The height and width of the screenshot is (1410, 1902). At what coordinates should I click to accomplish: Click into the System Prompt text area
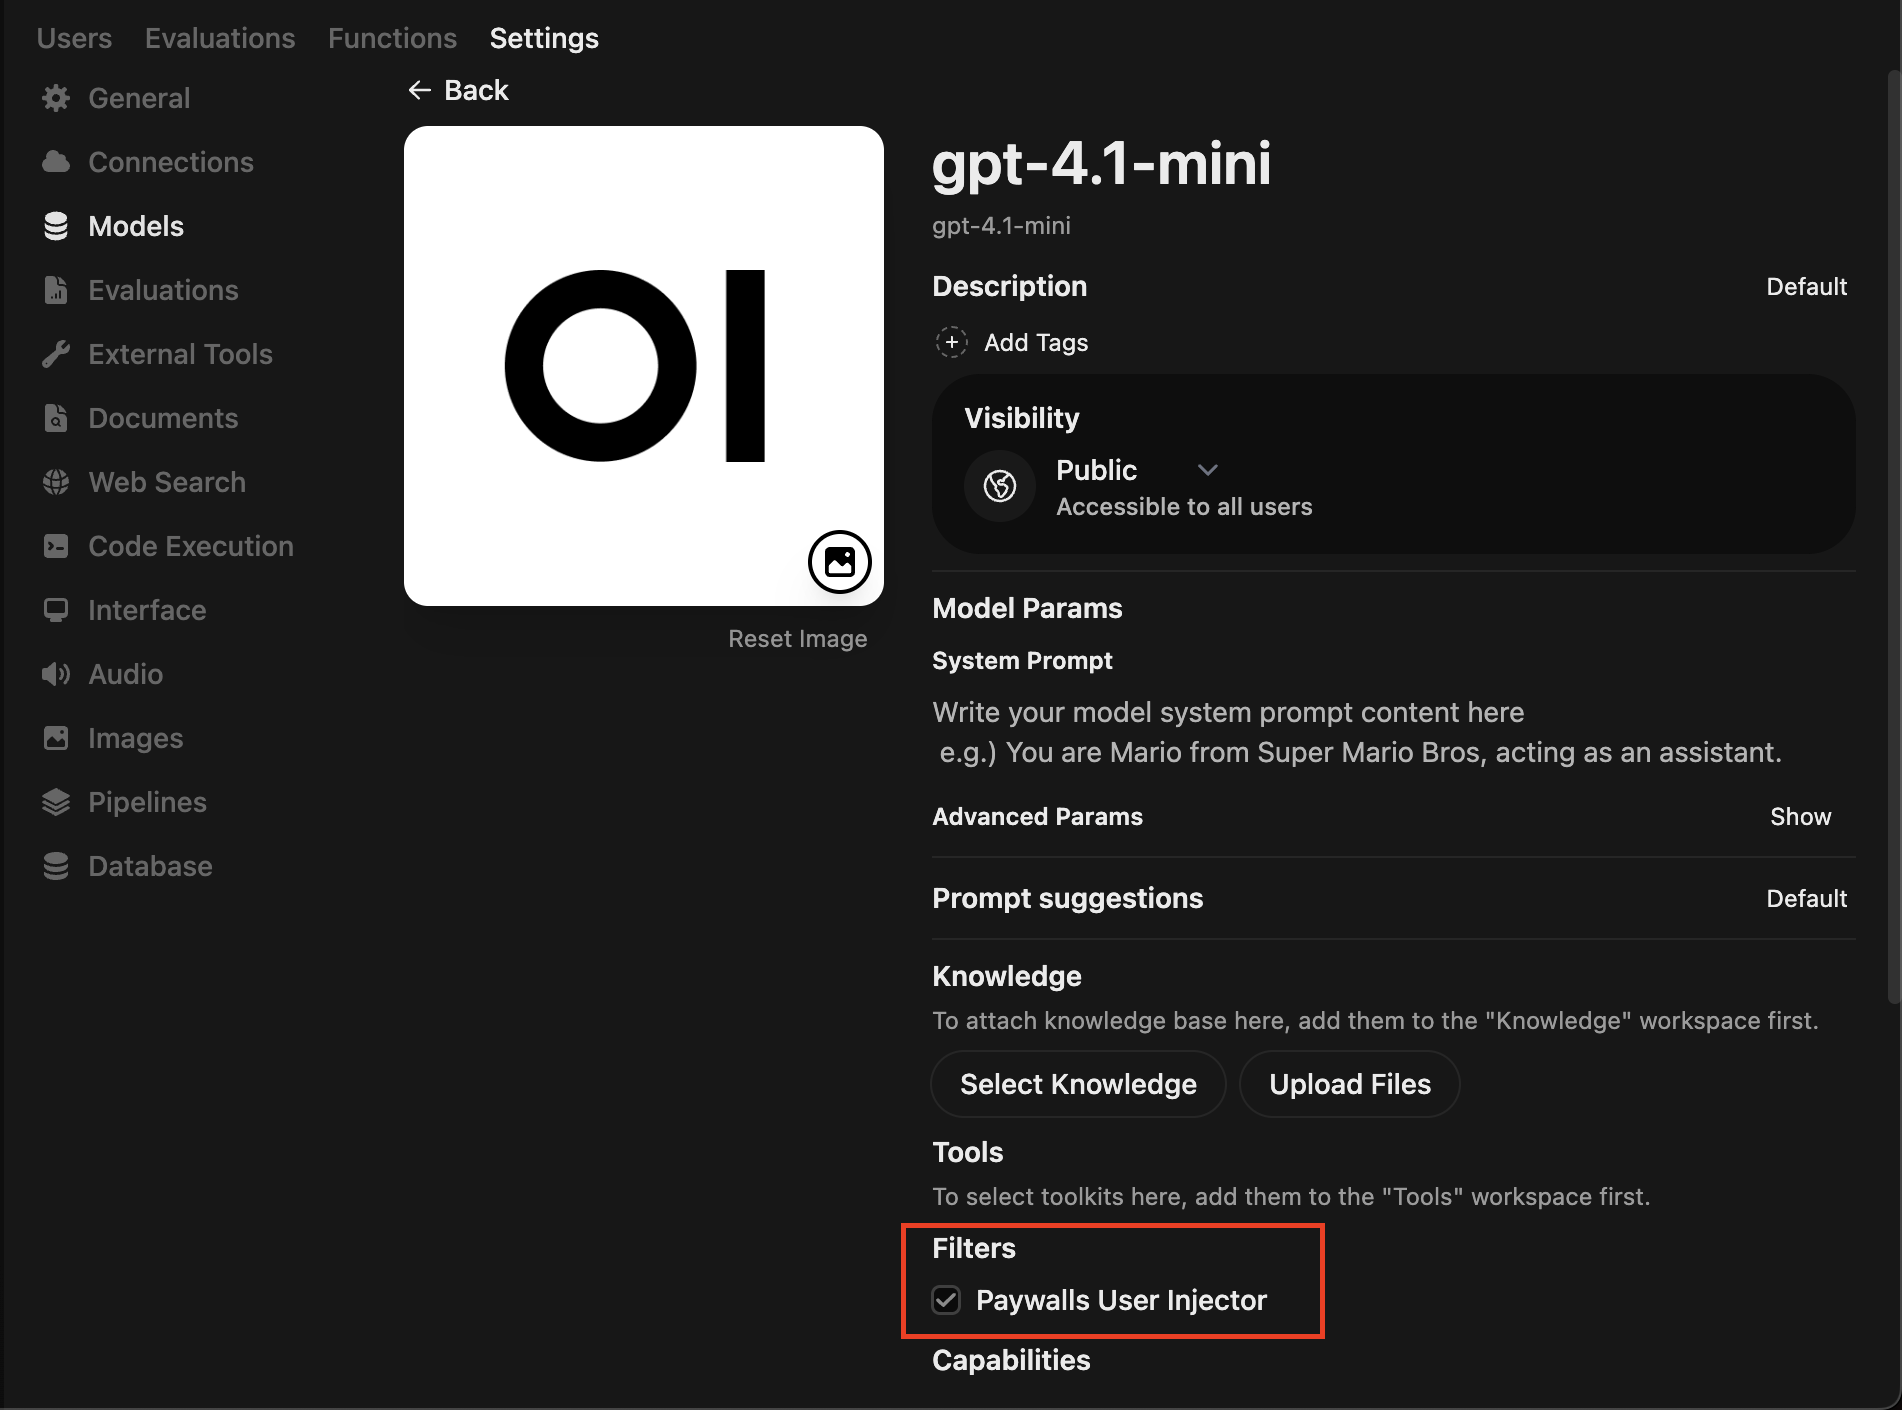1393,732
